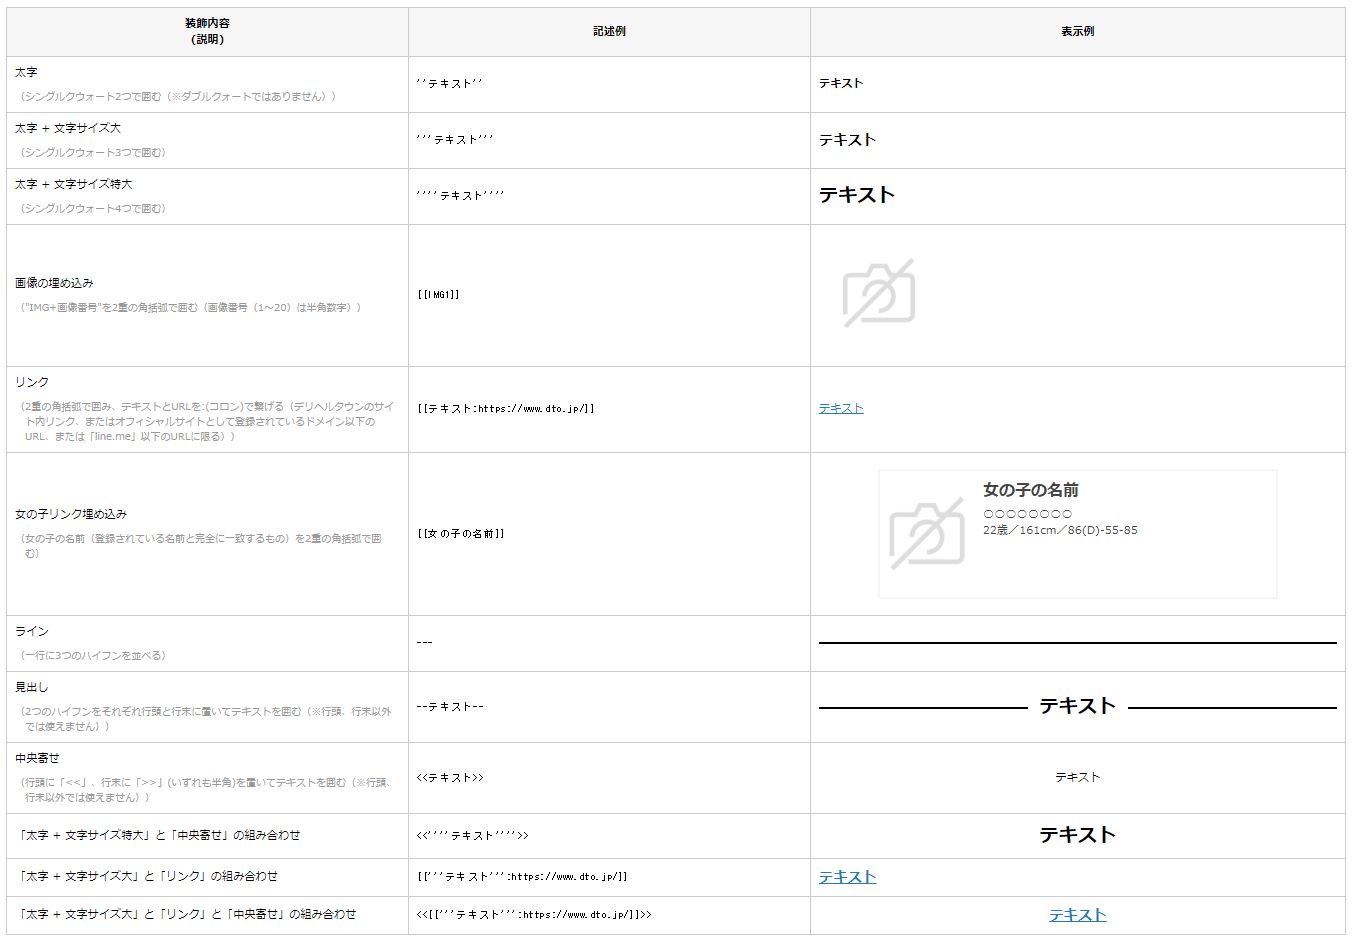The width and height of the screenshot is (1356, 941).
Task: Click the [[IMG1]] syntax example
Action: [438, 295]
